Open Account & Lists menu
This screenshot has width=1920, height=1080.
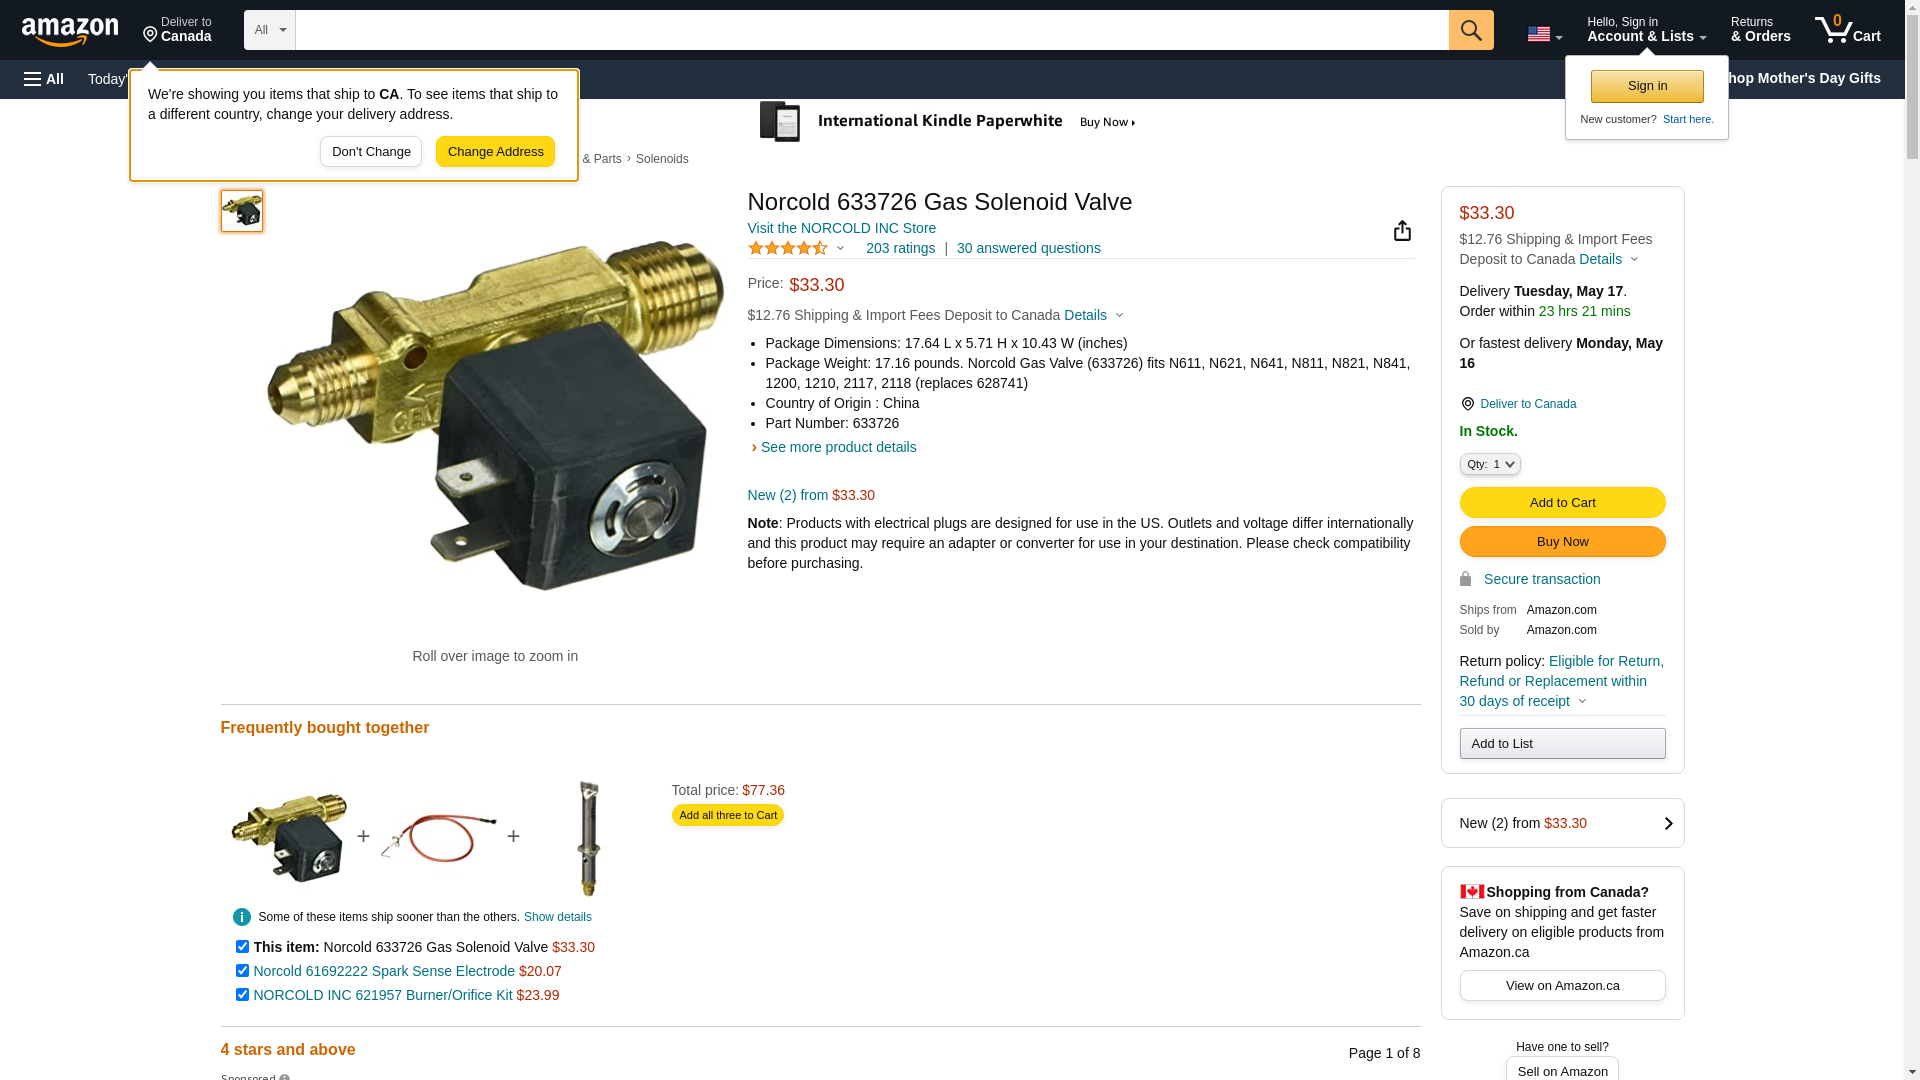1646,30
